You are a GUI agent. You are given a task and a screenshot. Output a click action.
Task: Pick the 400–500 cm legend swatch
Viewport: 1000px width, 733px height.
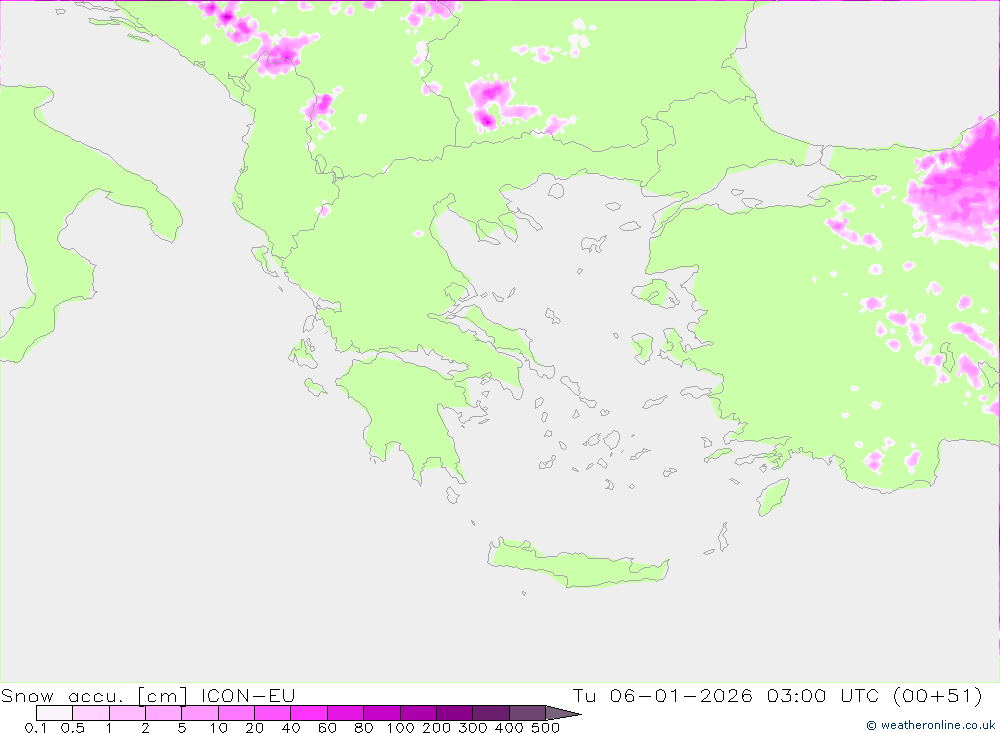[527, 713]
